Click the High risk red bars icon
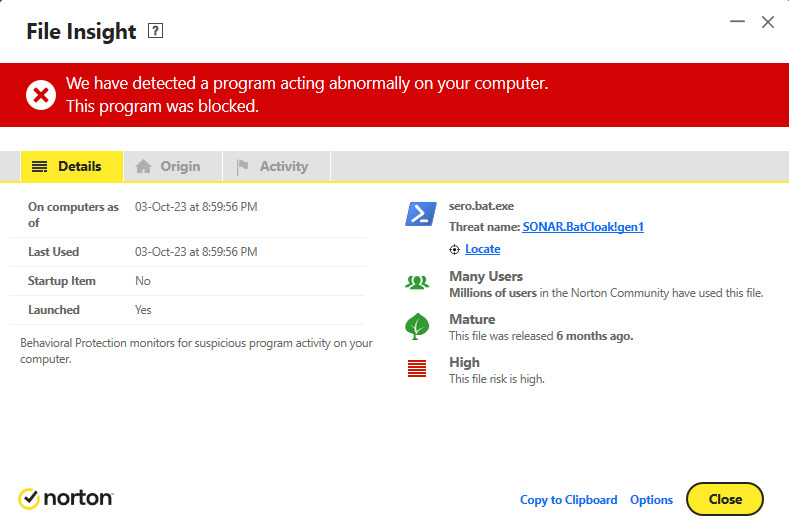The height and width of the screenshot is (523, 789). [x=417, y=369]
